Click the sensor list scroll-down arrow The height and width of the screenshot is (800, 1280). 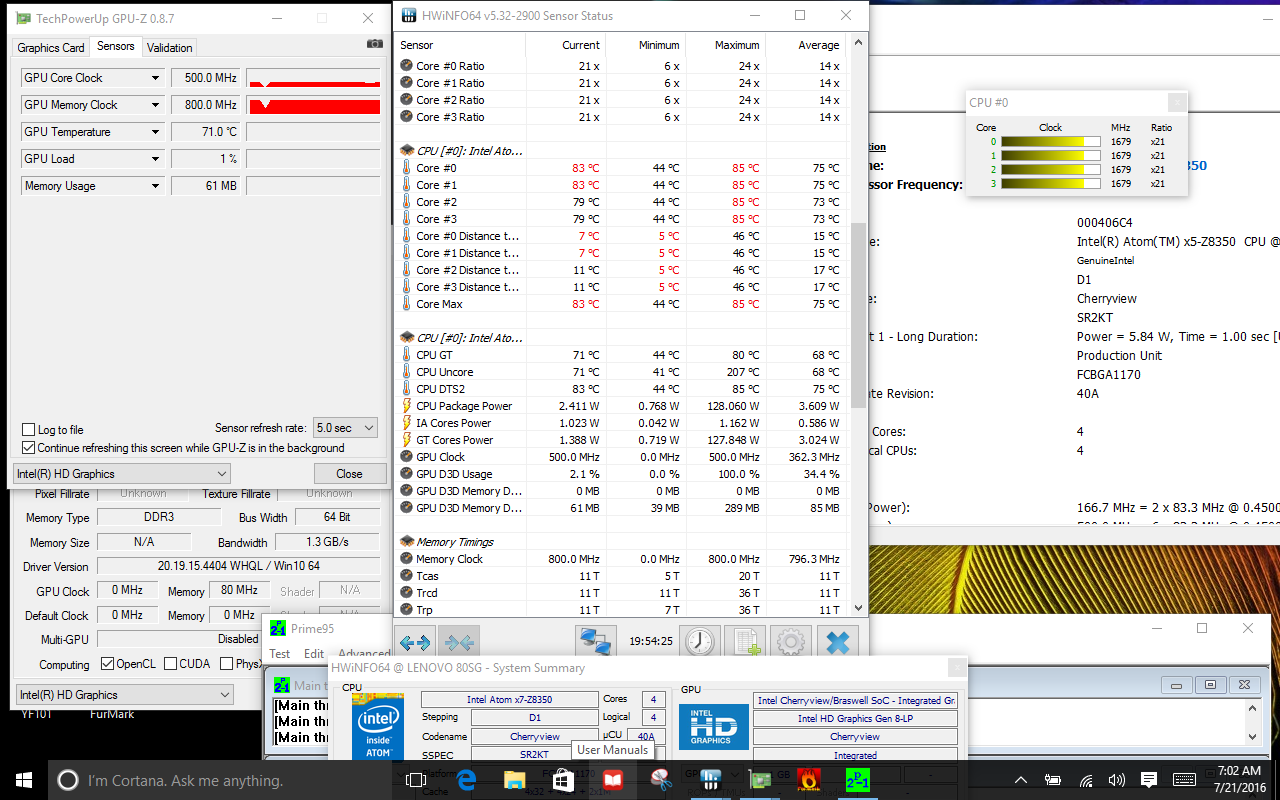click(x=858, y=607)
